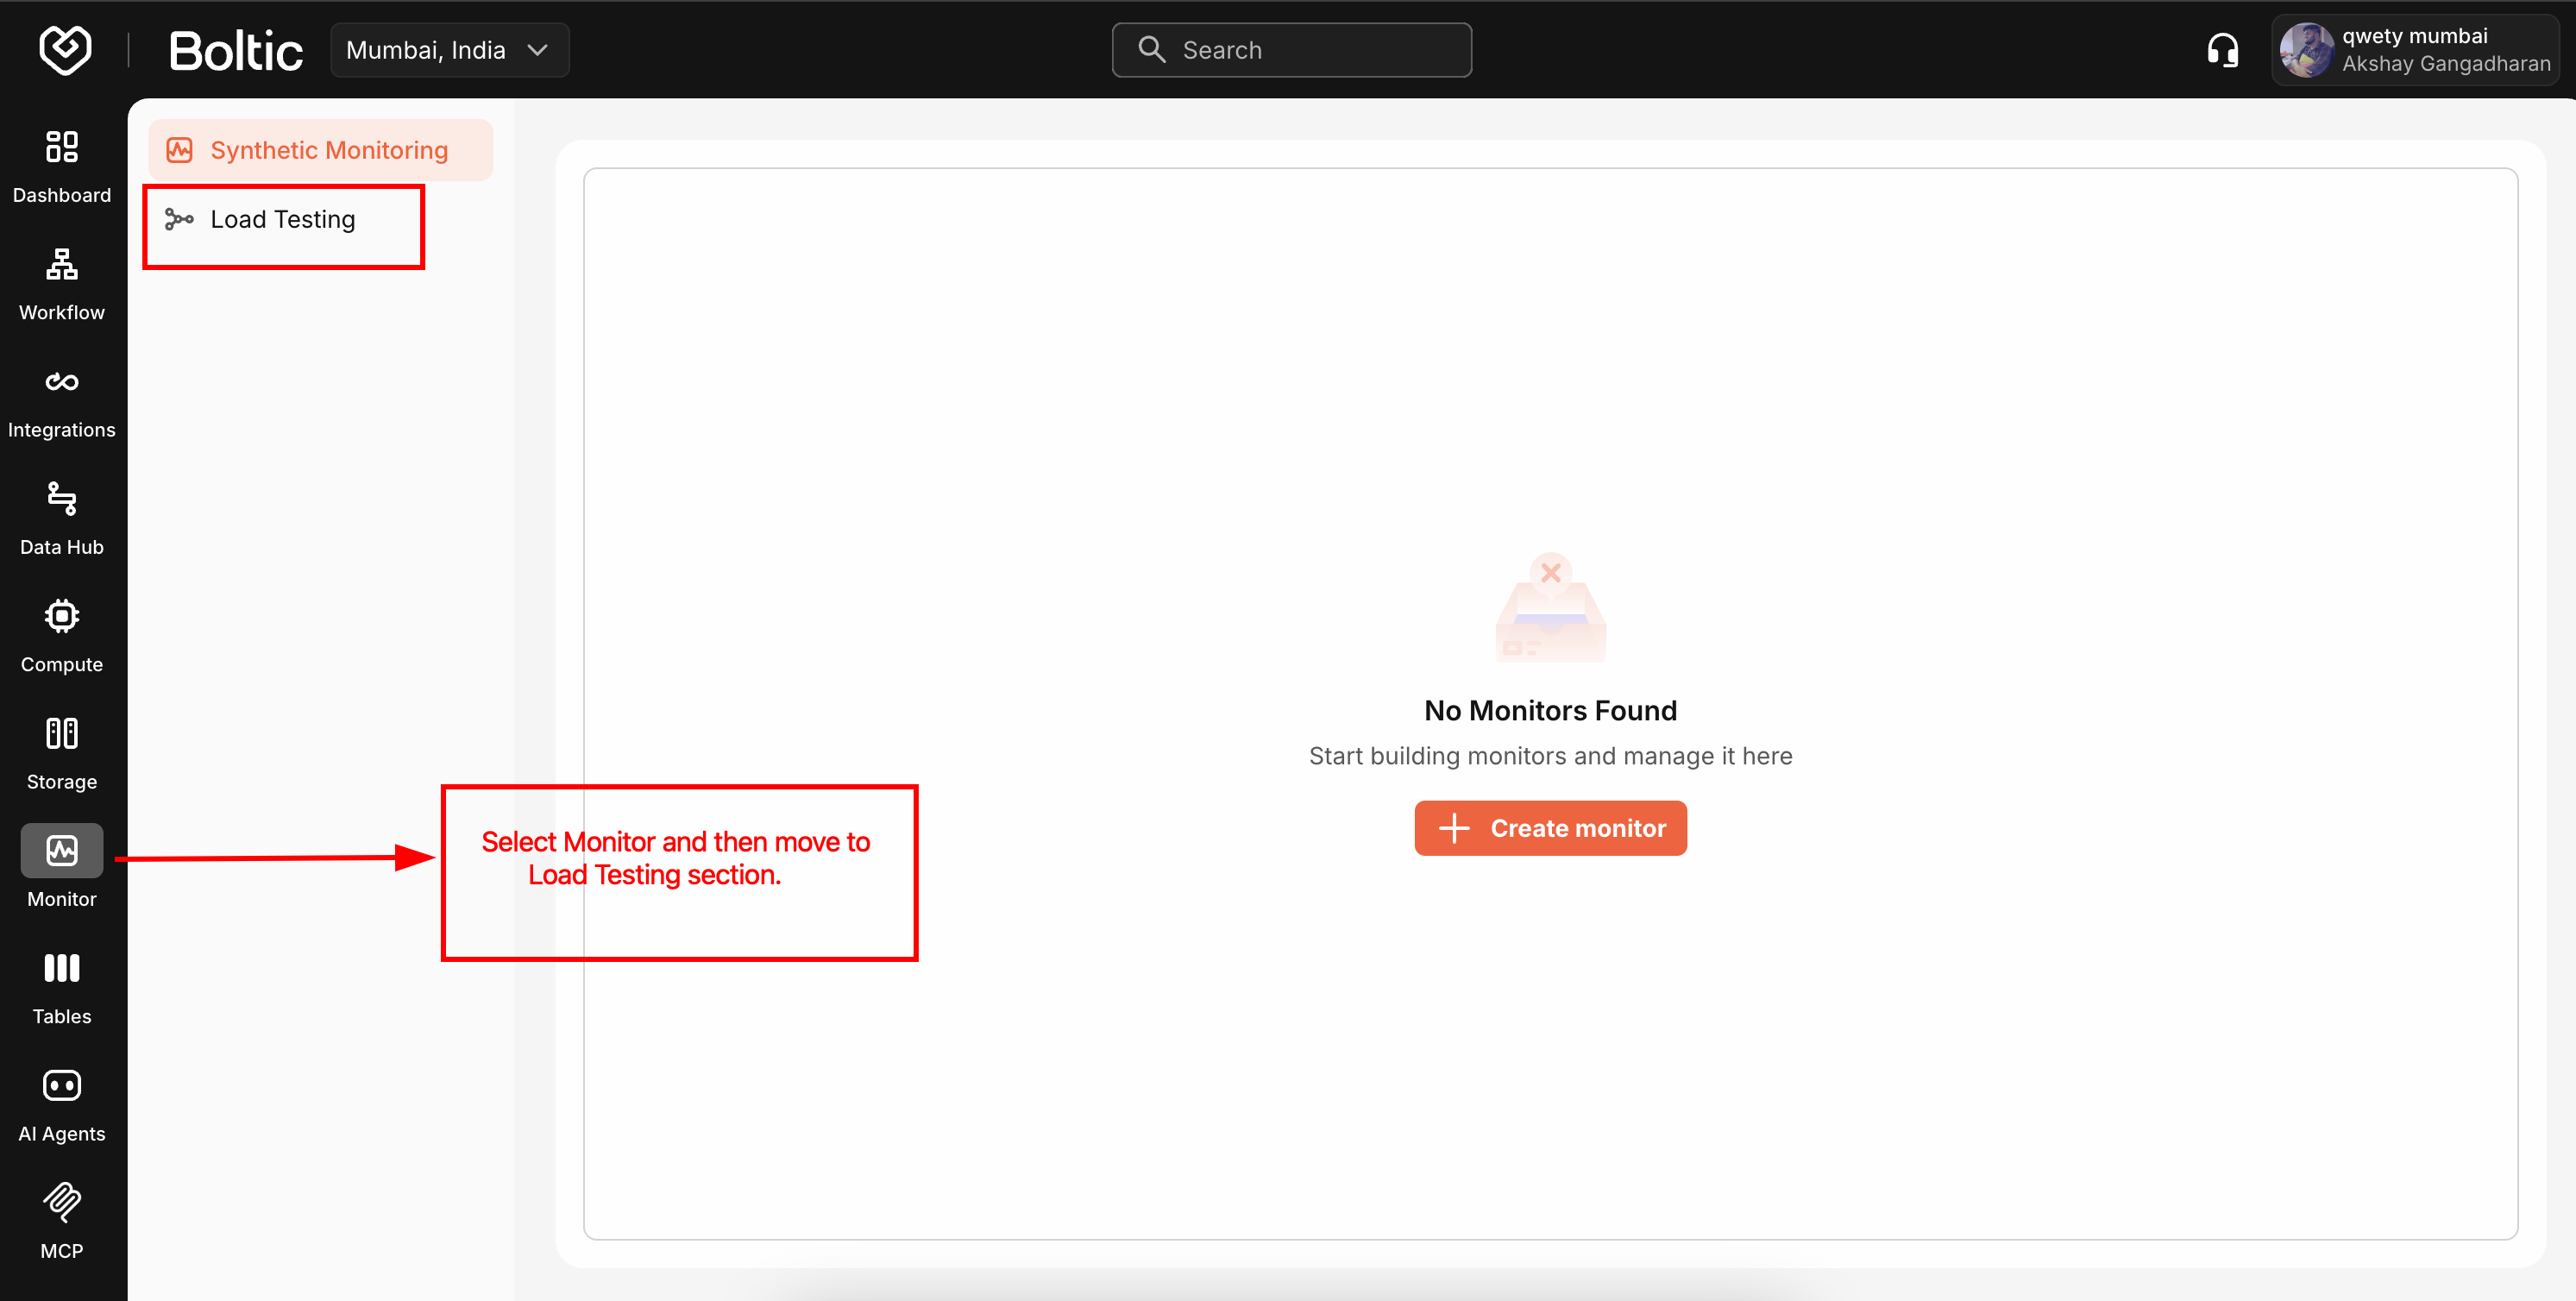
Task: Click the headset support icon
Action: [x=2222, y=49]
